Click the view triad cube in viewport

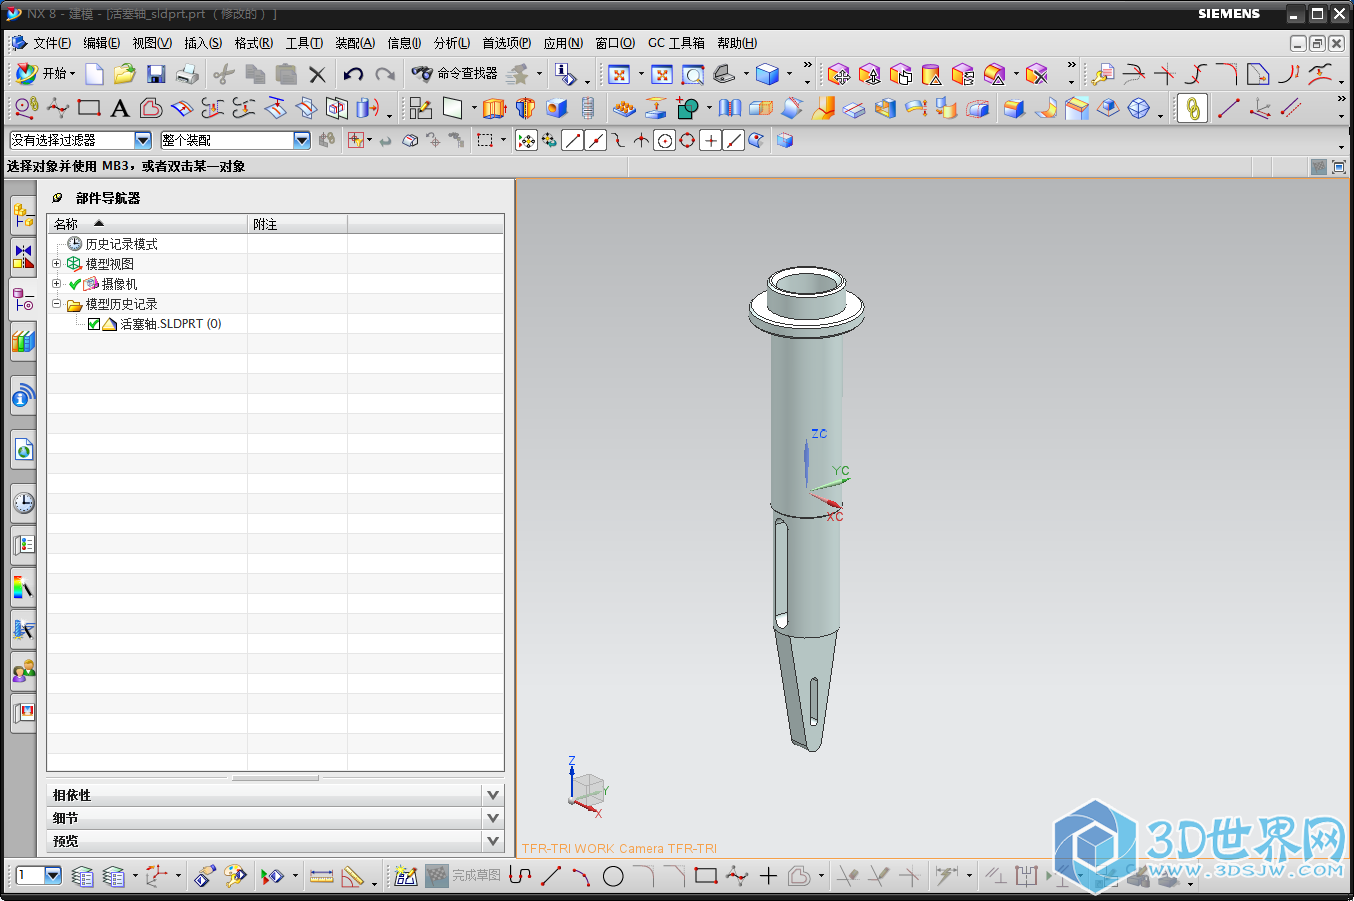[589, 788]
